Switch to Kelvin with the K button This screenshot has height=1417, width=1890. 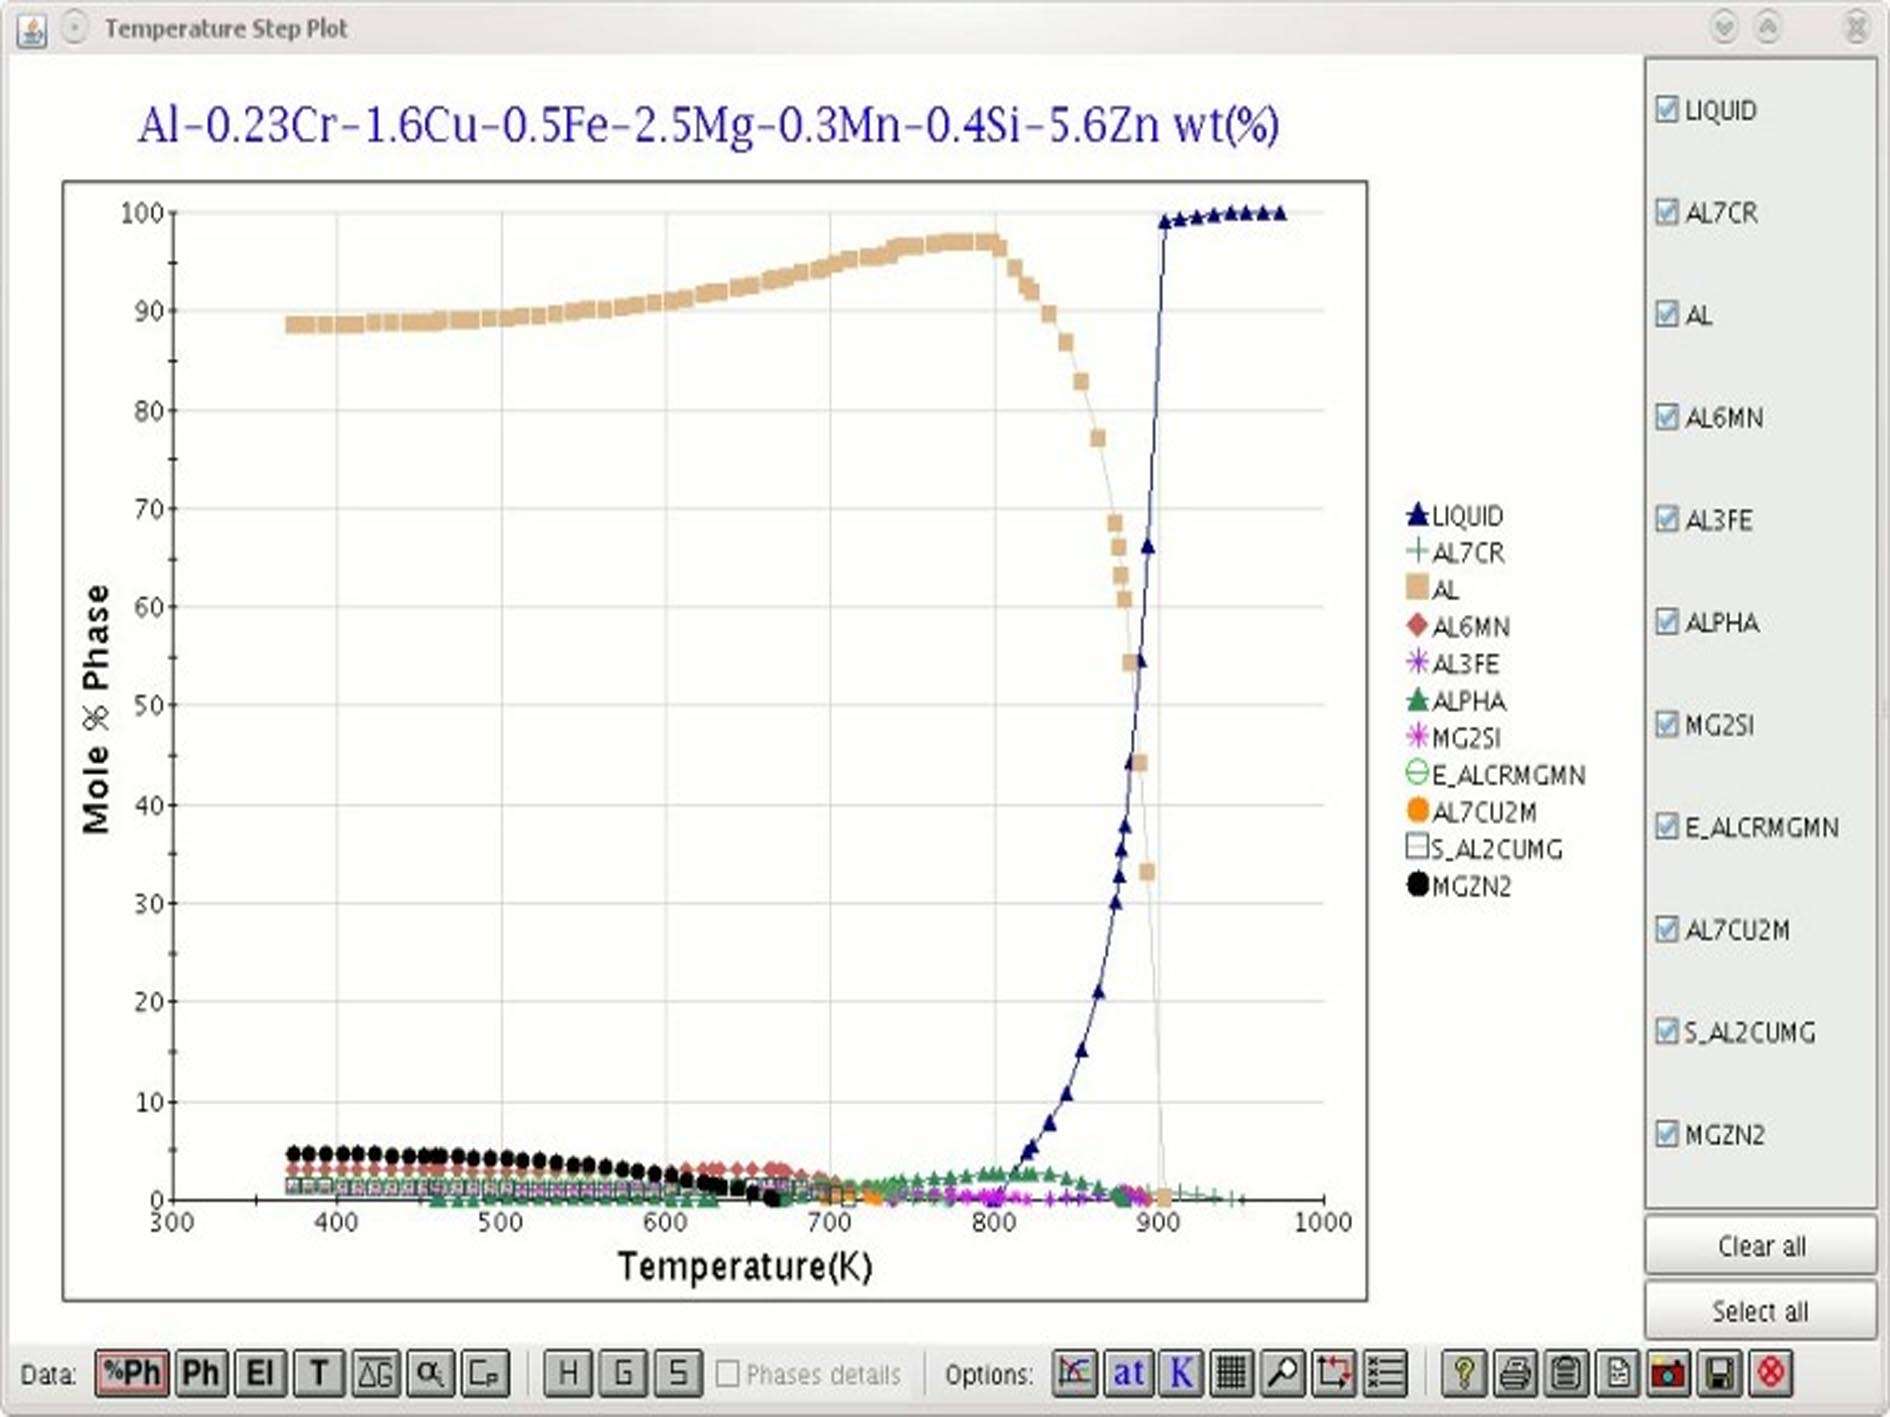pyautogui.click(x=1180, y=1373)
